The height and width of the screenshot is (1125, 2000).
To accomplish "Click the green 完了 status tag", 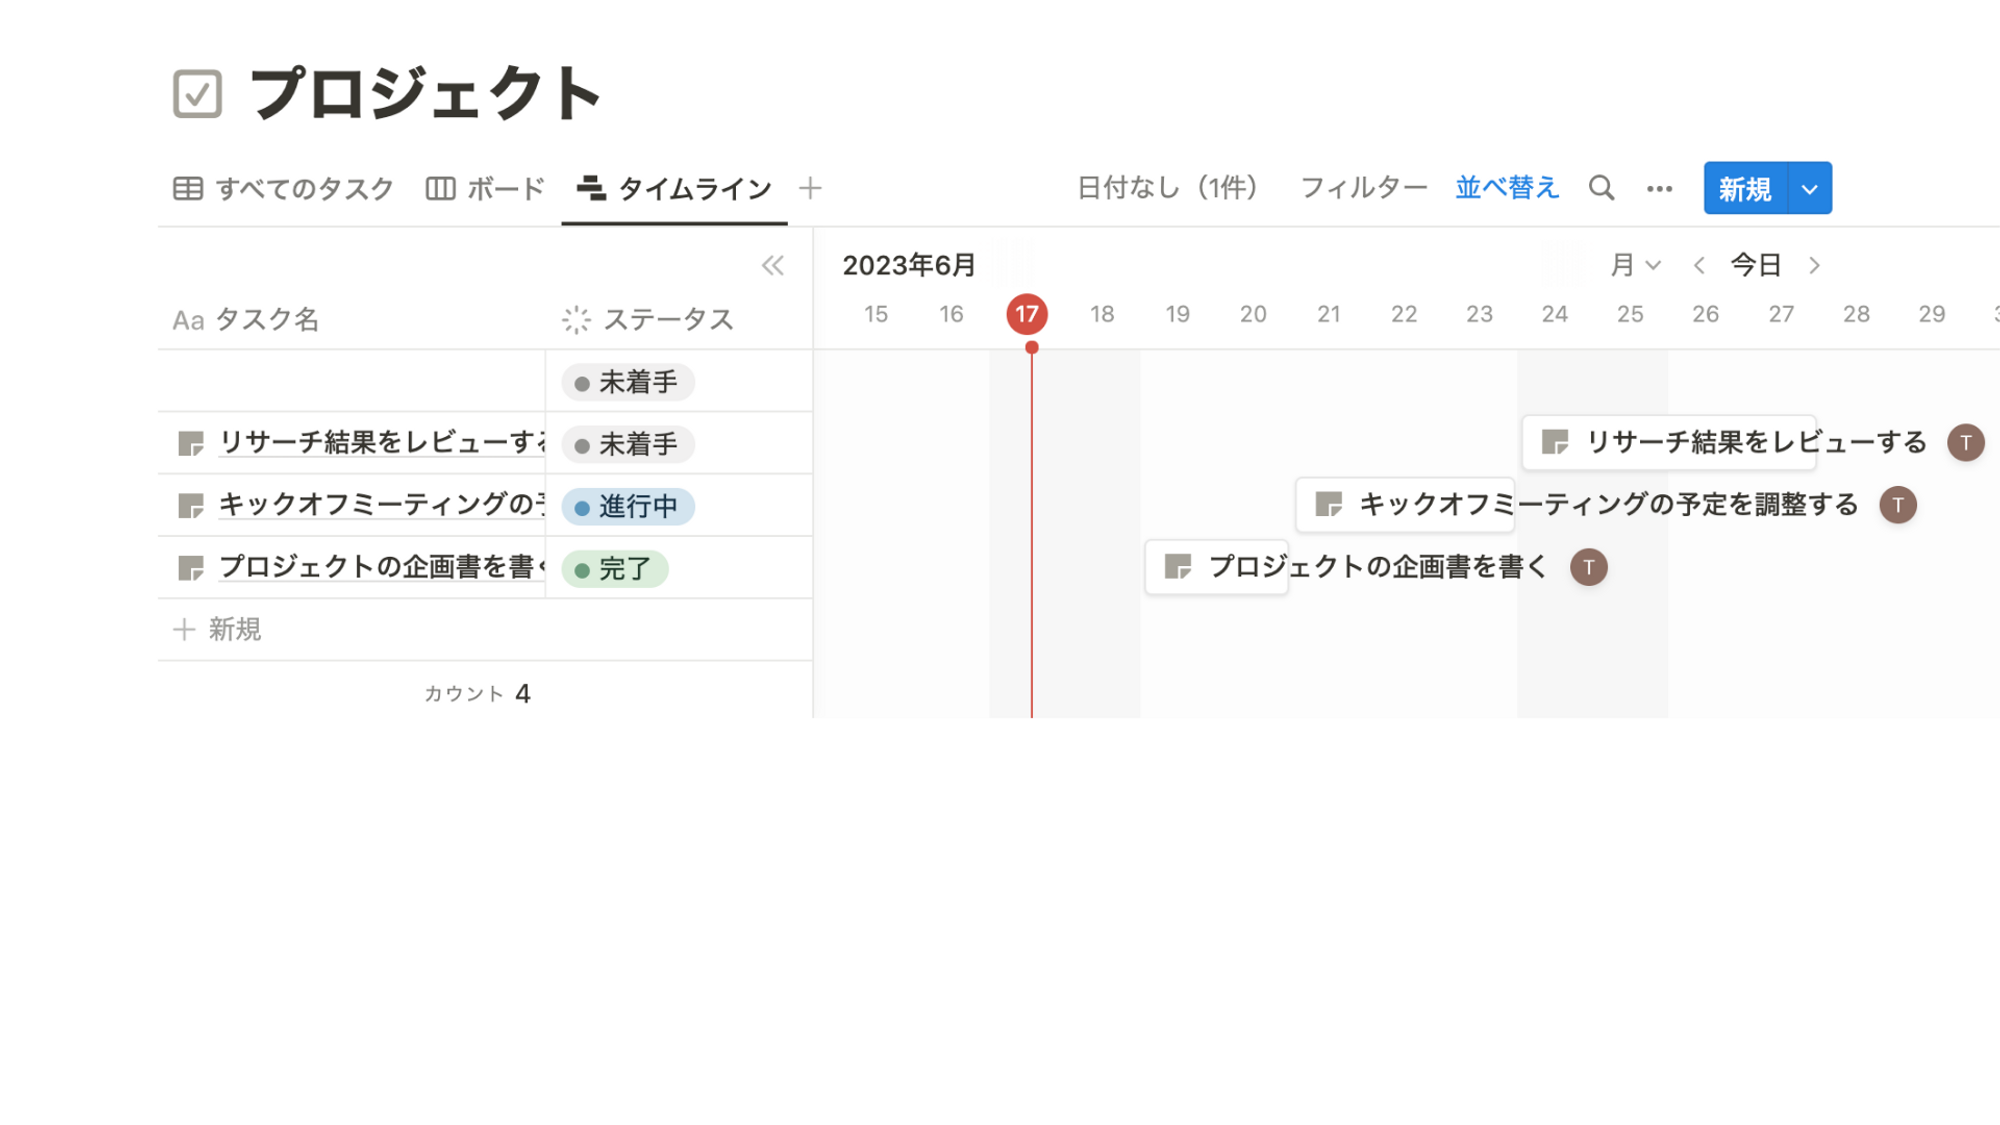I will coord(614,569).
